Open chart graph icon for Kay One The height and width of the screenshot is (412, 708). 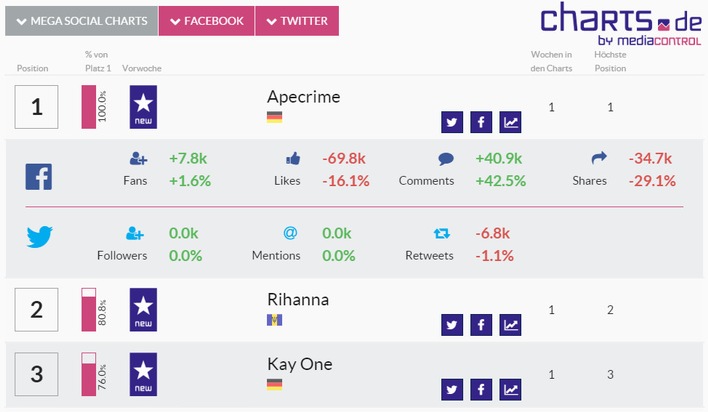511,390
